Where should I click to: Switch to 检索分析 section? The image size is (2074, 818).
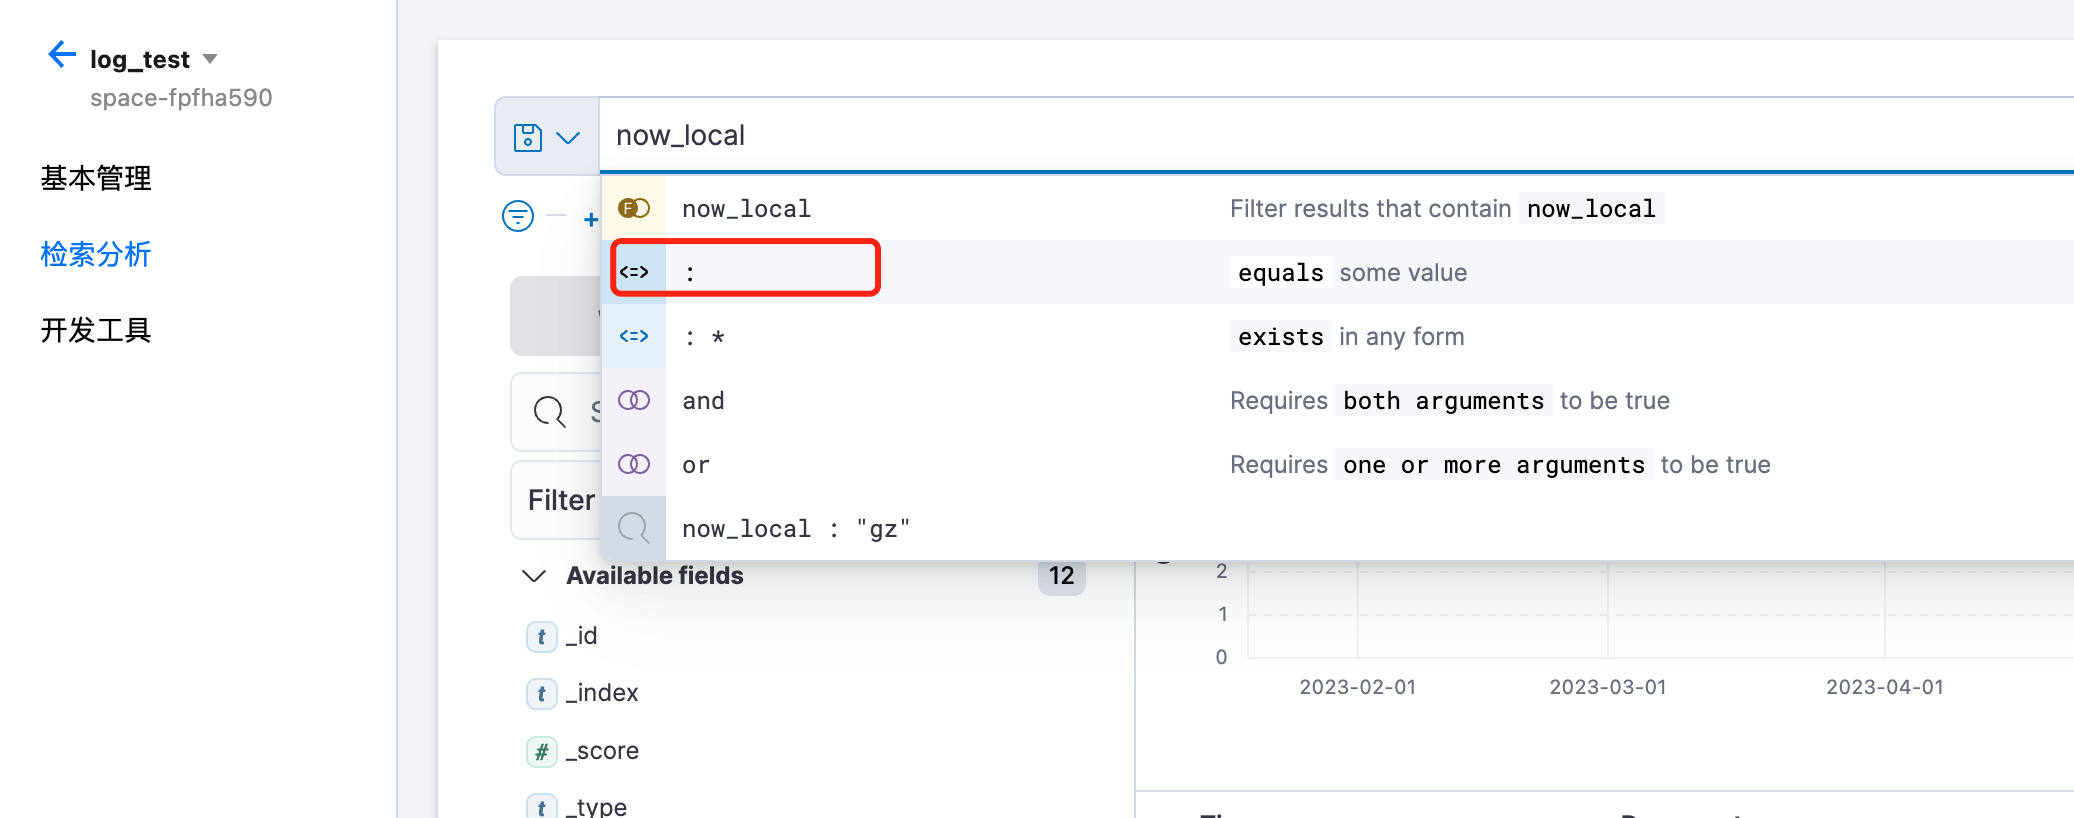click(x=96, y=254)
